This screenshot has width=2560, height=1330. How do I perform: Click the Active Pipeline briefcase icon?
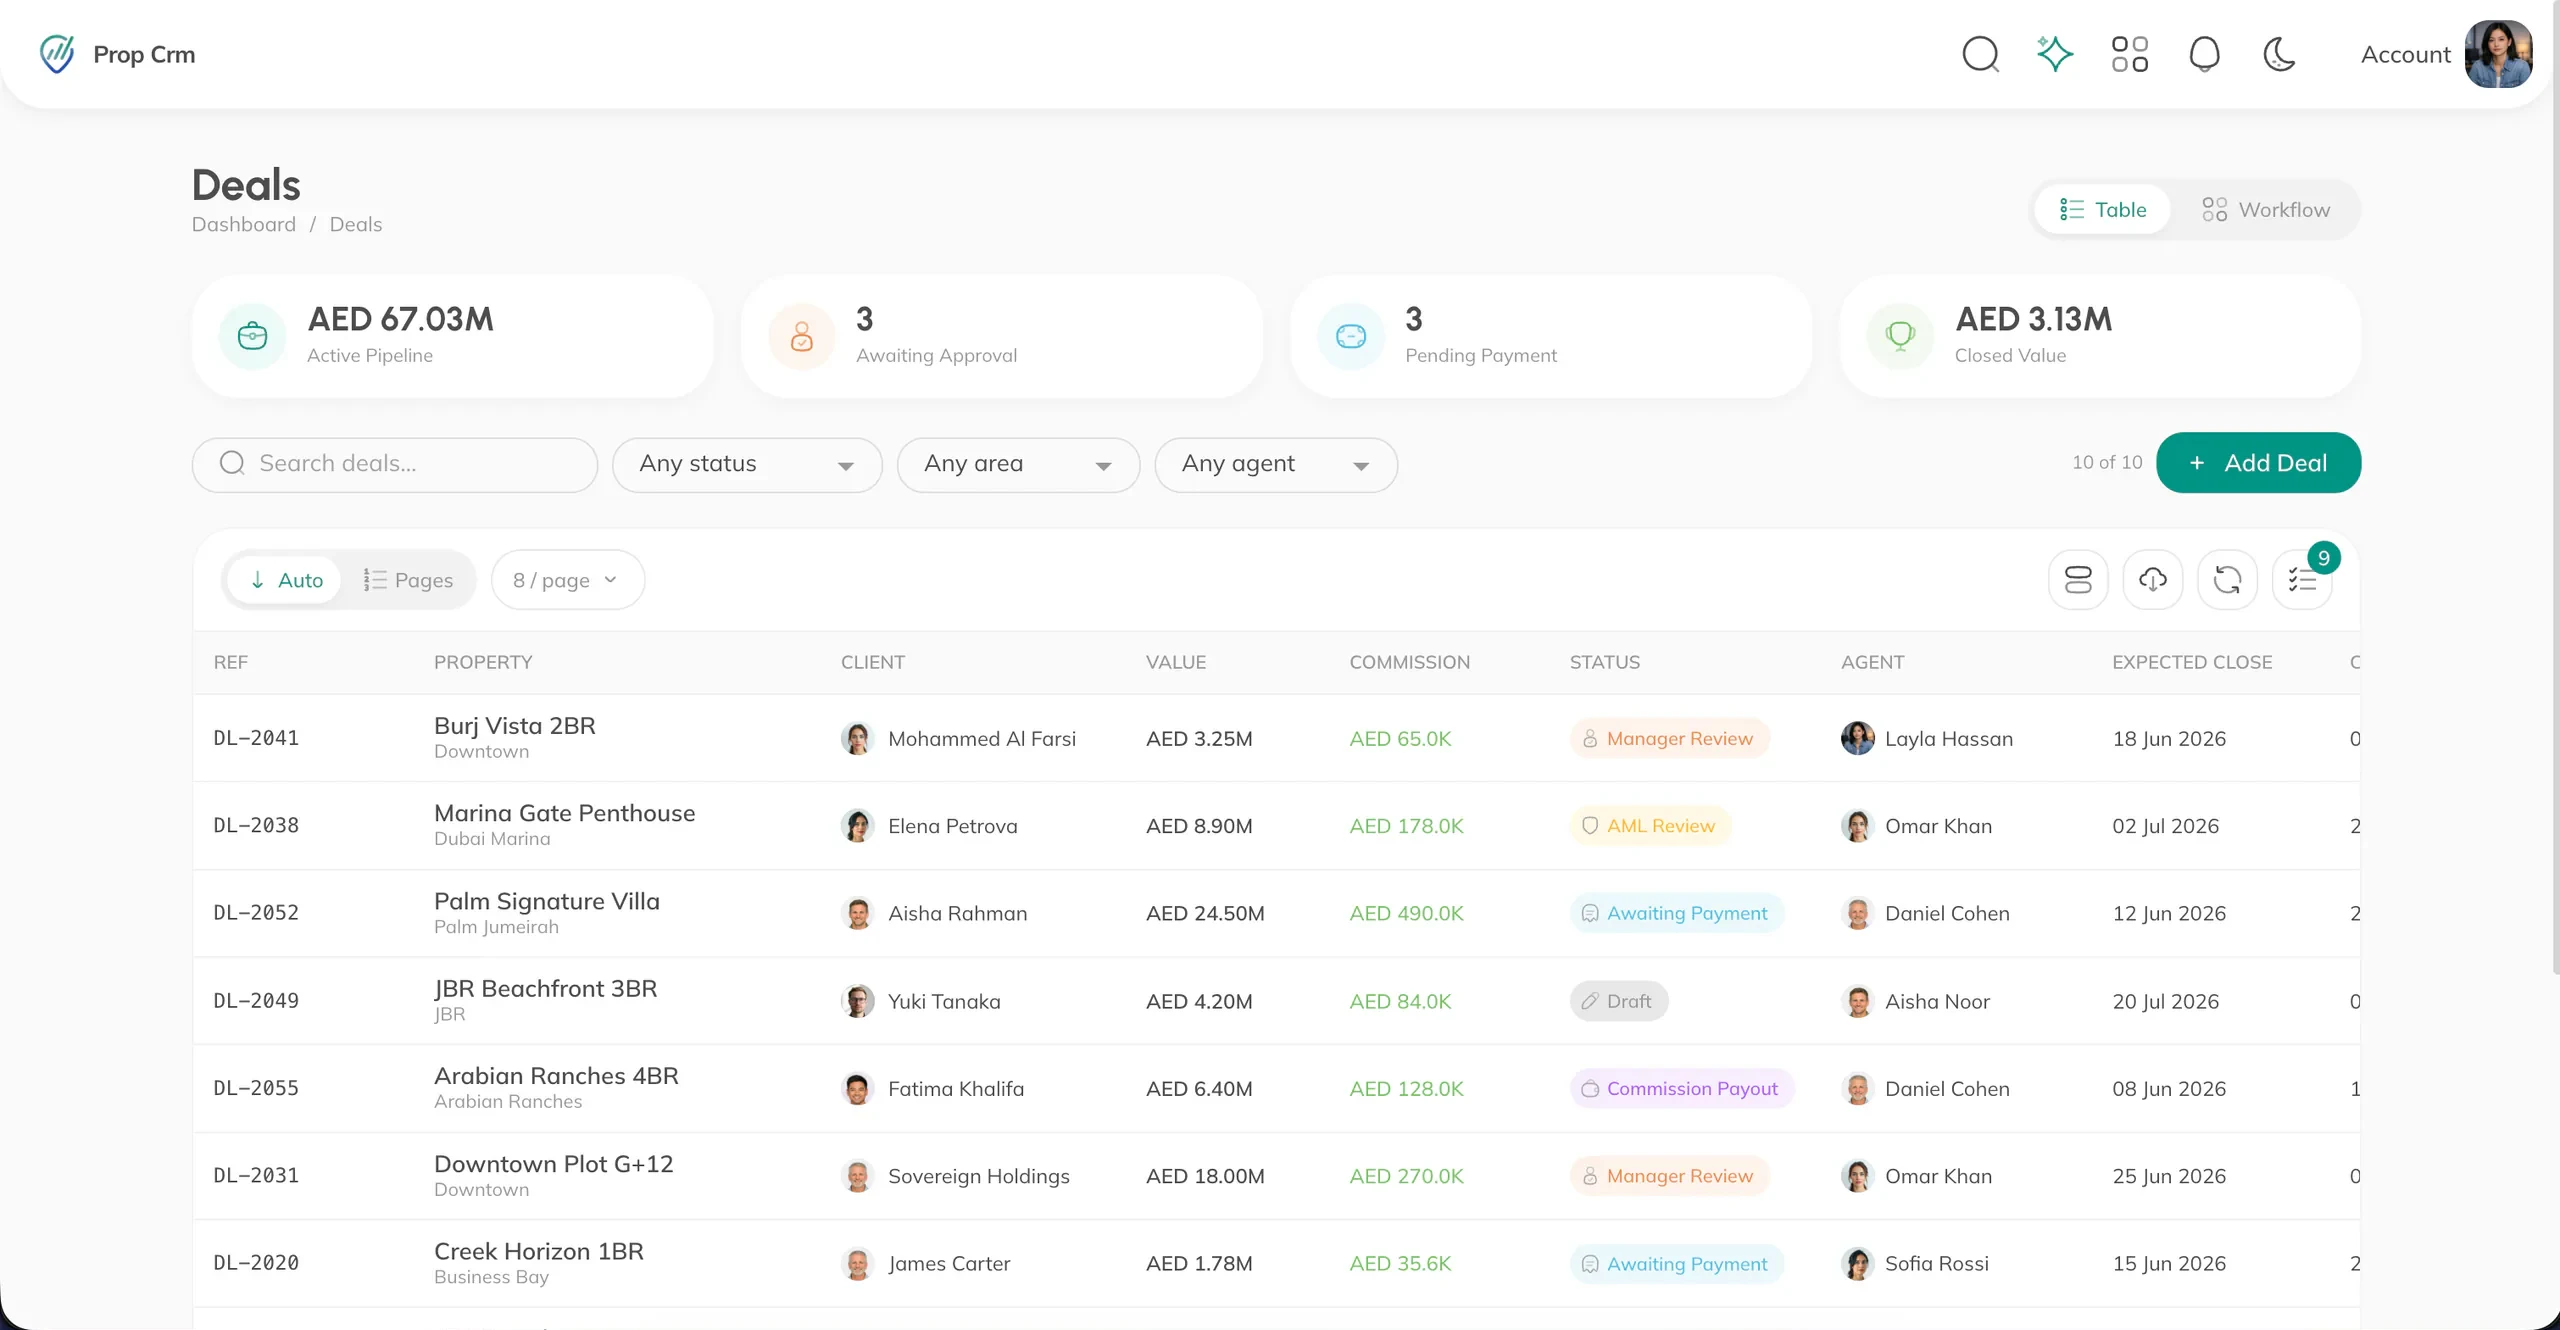coord(253,336)
